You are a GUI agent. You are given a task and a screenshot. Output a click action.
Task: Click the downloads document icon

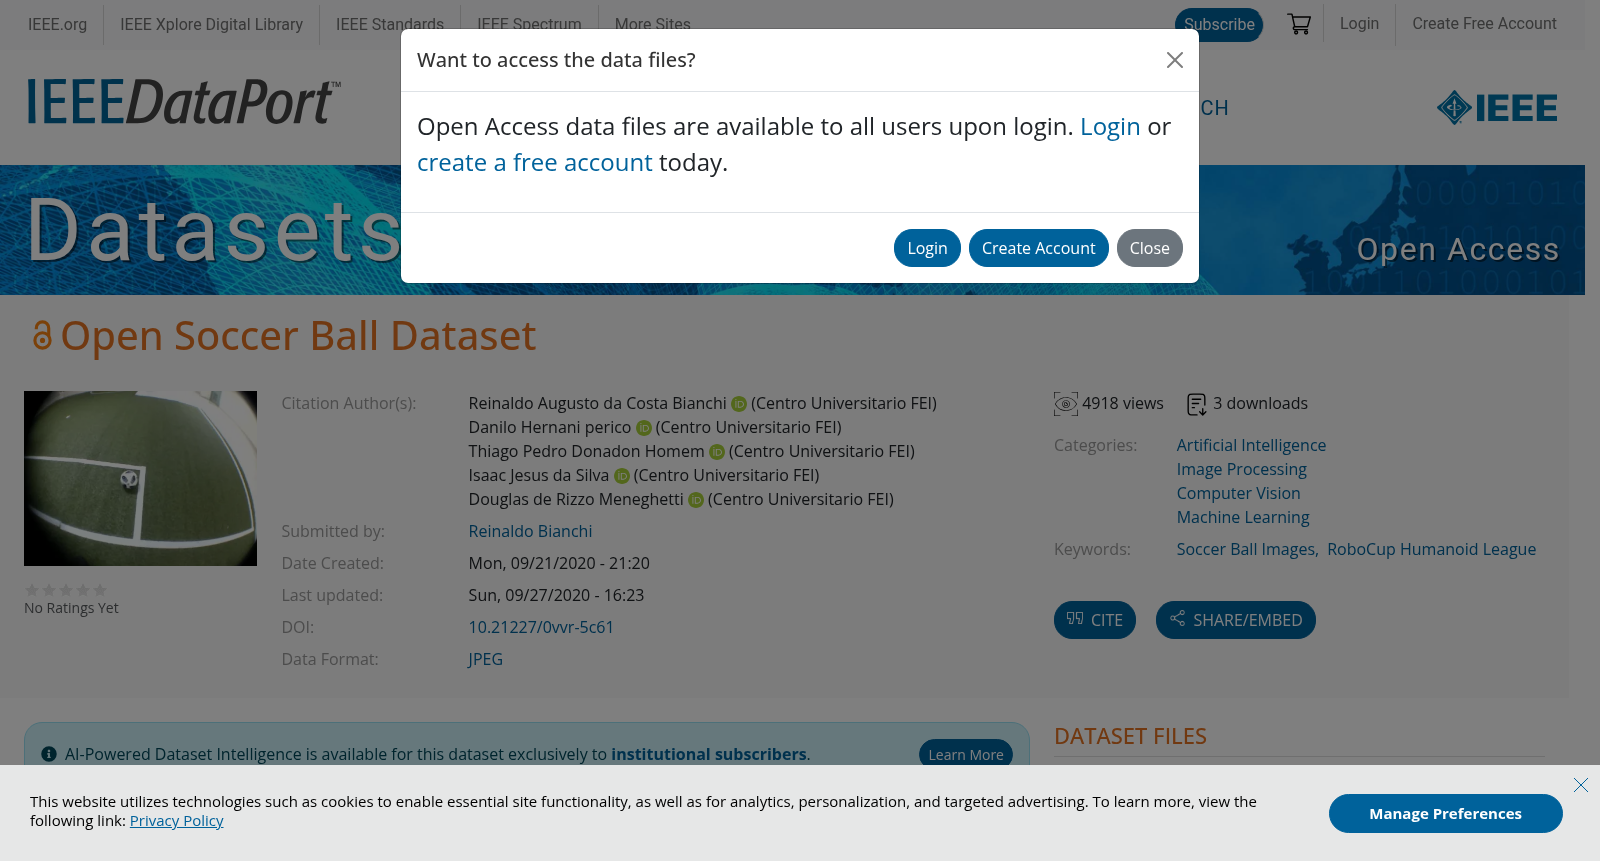(x=1196, y=404)
